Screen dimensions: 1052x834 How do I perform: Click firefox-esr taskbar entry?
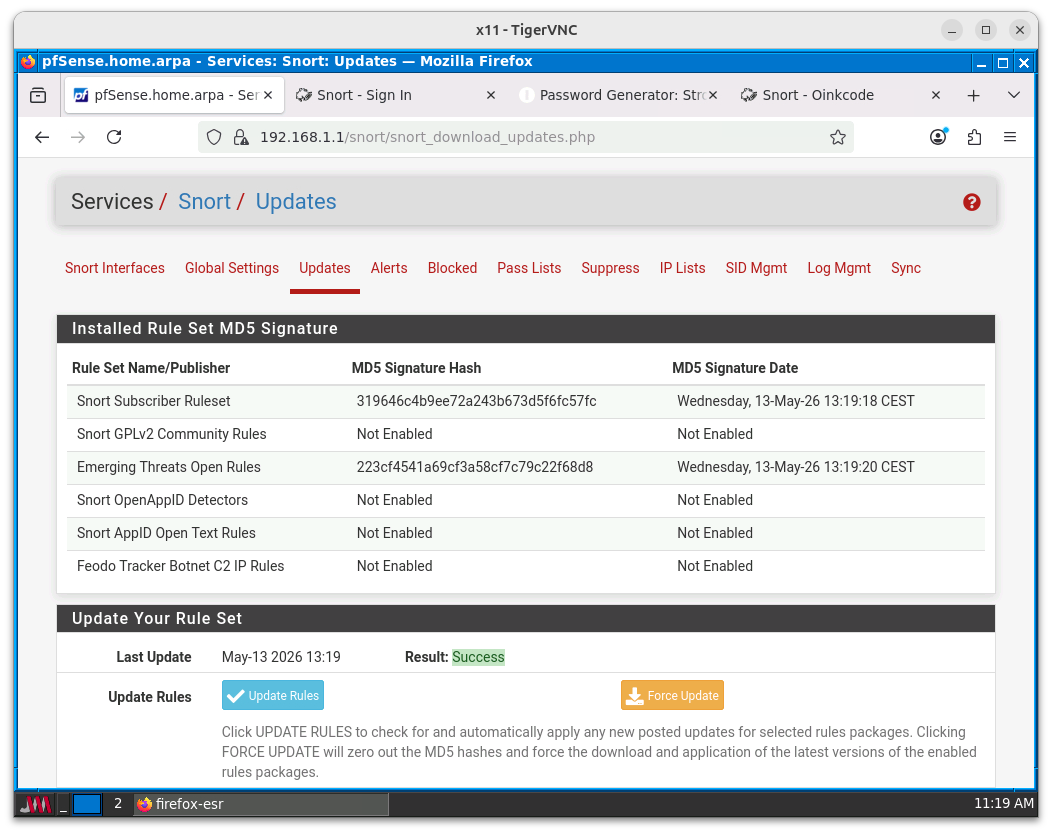261,804
